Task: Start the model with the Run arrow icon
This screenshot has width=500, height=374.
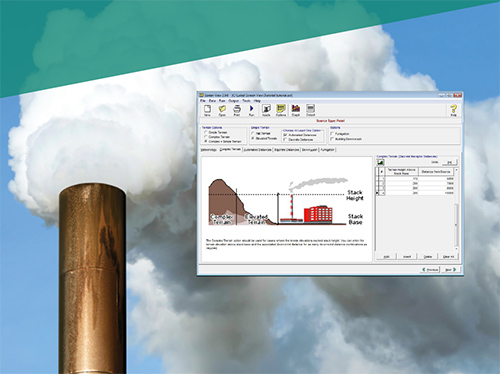Action: [x=251, y=110]
